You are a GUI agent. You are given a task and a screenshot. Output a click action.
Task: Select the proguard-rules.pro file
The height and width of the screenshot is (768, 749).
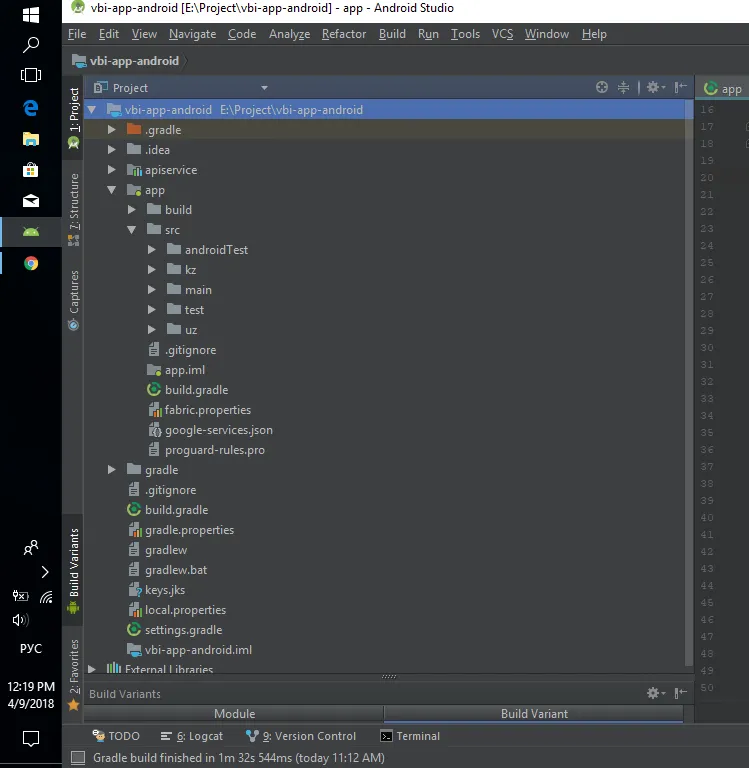point(206,450)
